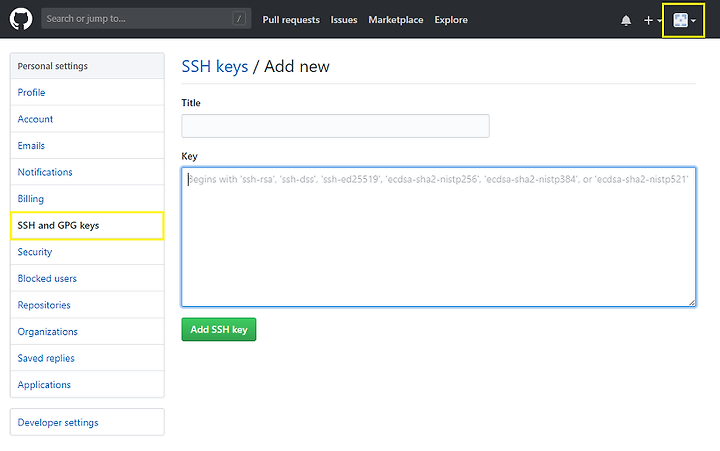
Task: Click the slash shortcut hint in search
Action: (239, 19)
